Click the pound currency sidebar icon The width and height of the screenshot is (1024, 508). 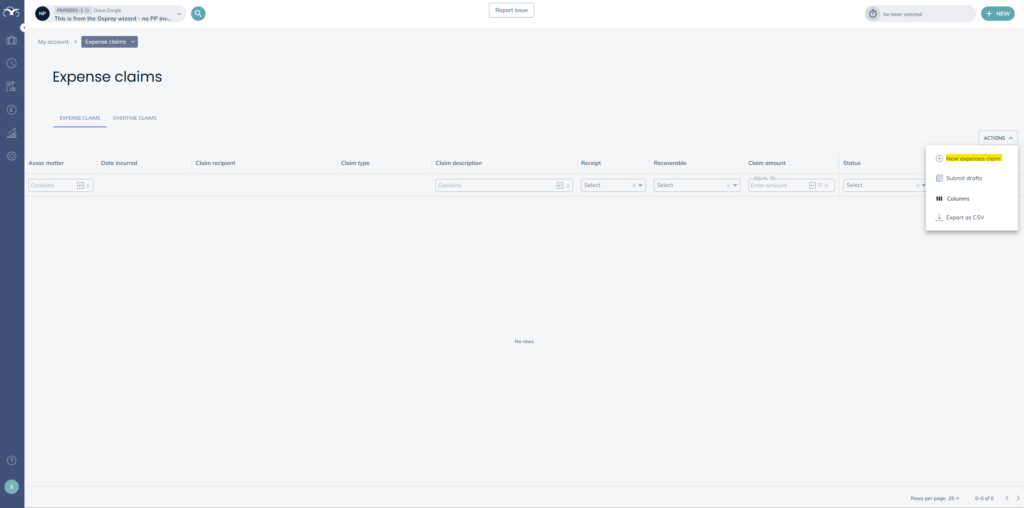pos(12,110)
